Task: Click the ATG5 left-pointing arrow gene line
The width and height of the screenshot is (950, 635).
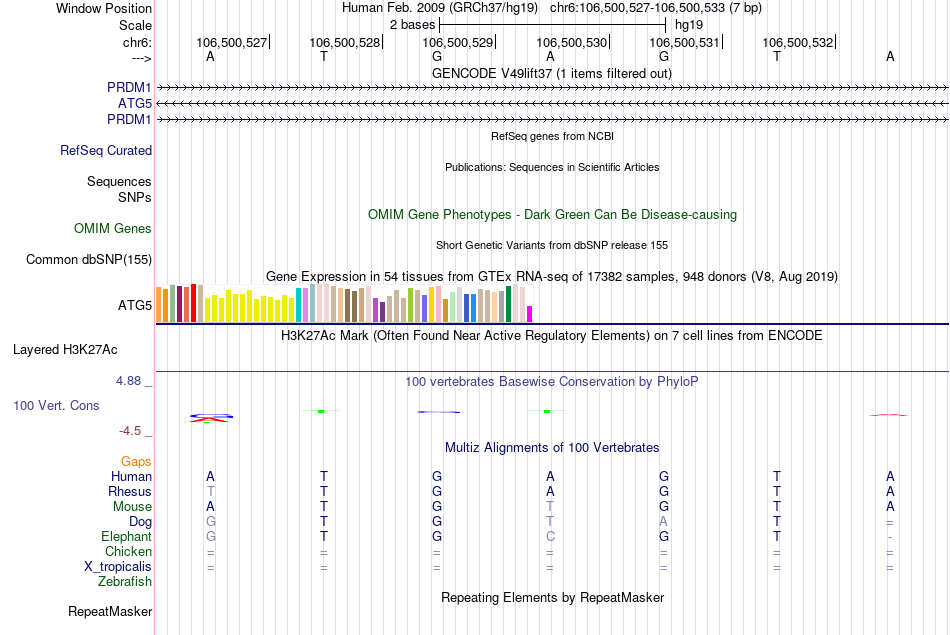Action: (552, 104)
